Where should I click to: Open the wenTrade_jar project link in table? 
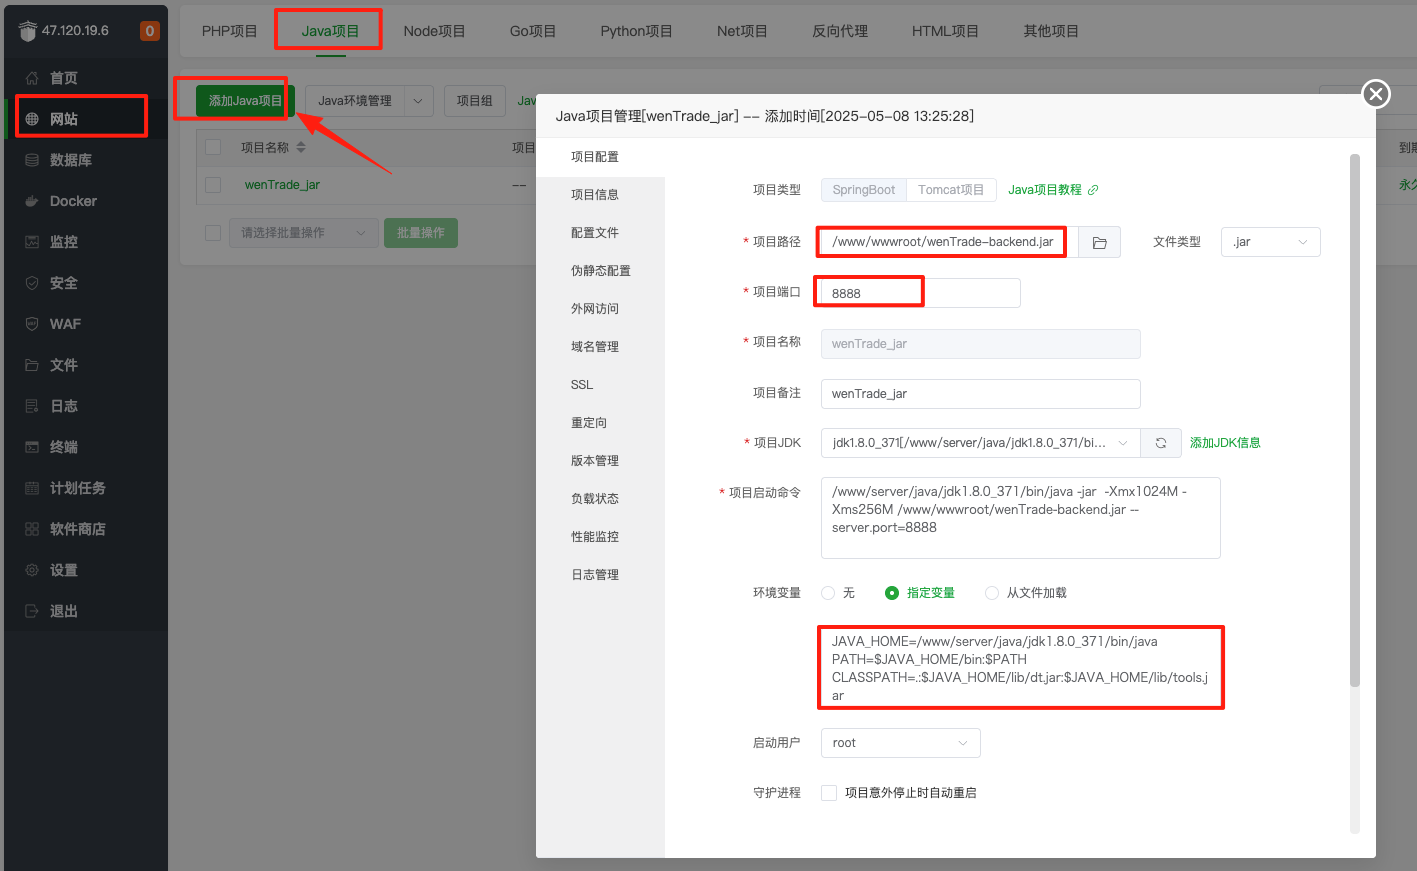(282, 185)
